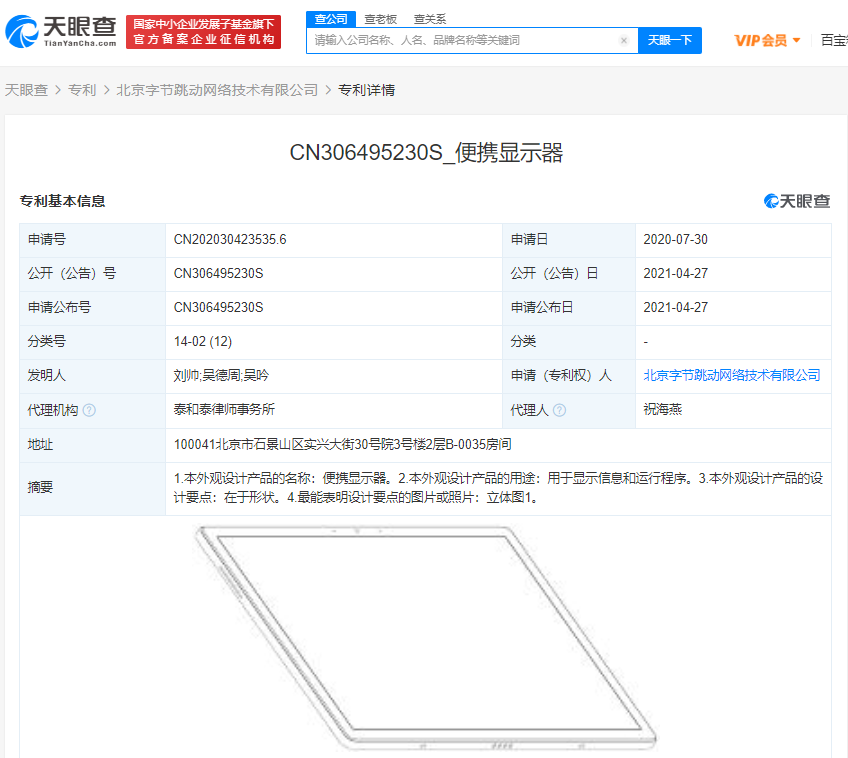Click the help icon beside 代理人
This screenshot has height=758, width=848.
click(x=560, y=410)
